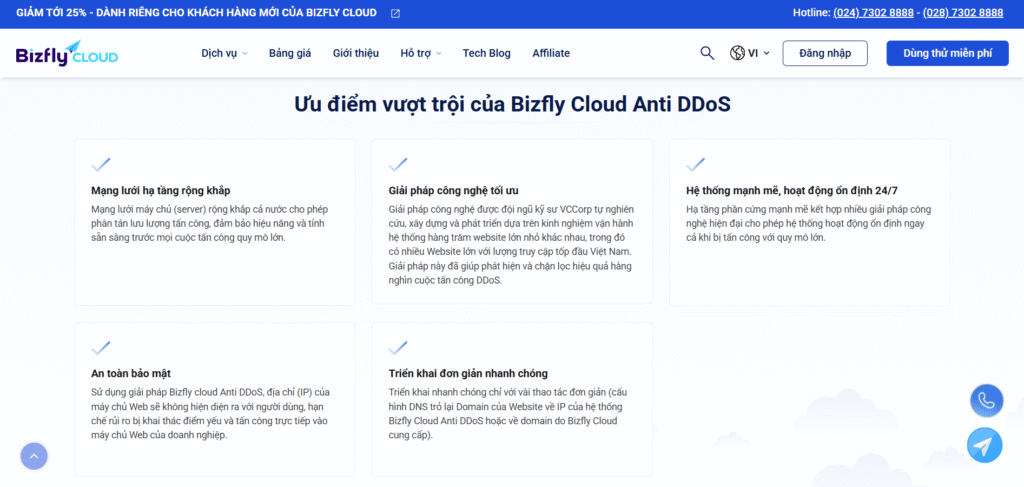
Task: Click the globe language icon
Action: [x=738, y=53]
